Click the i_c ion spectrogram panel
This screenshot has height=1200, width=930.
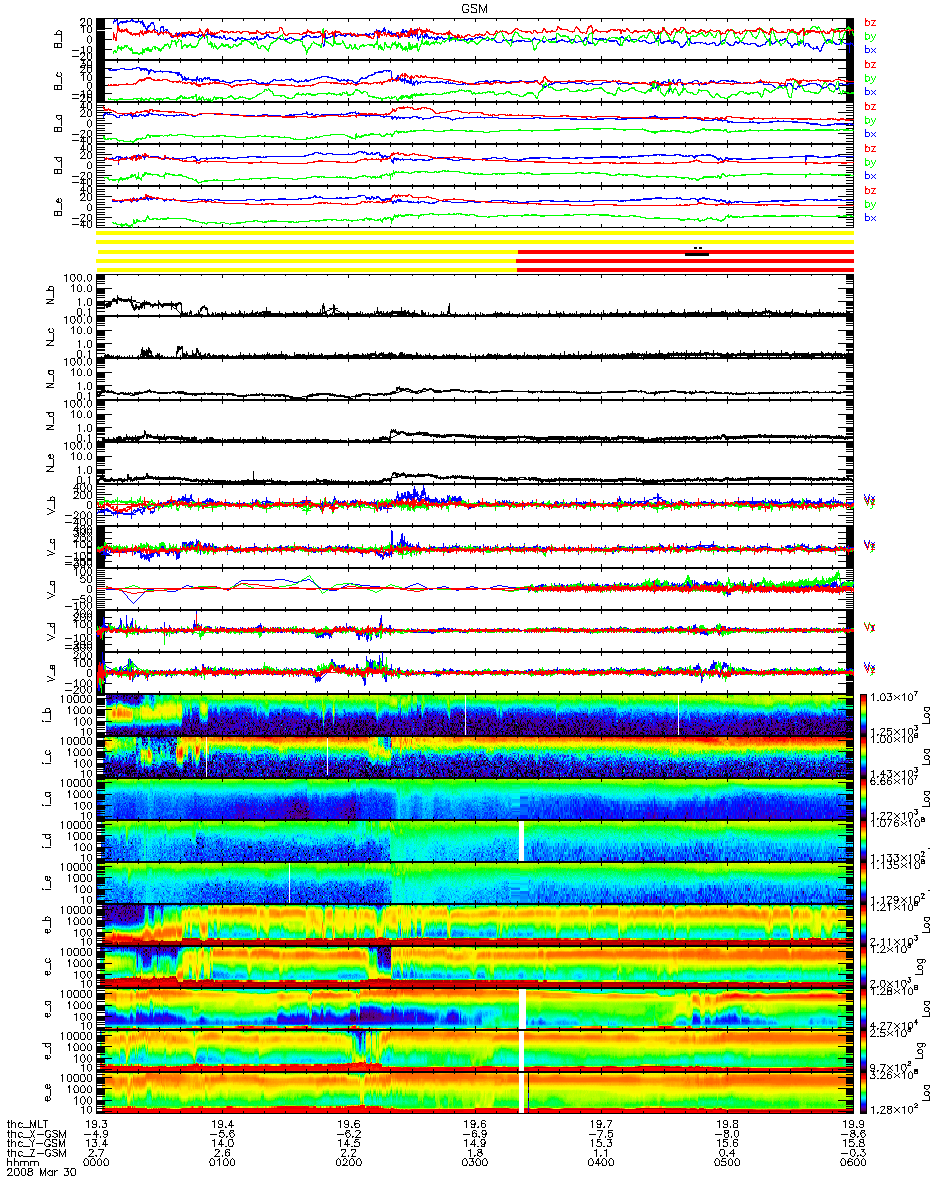(x=475, y=757)
